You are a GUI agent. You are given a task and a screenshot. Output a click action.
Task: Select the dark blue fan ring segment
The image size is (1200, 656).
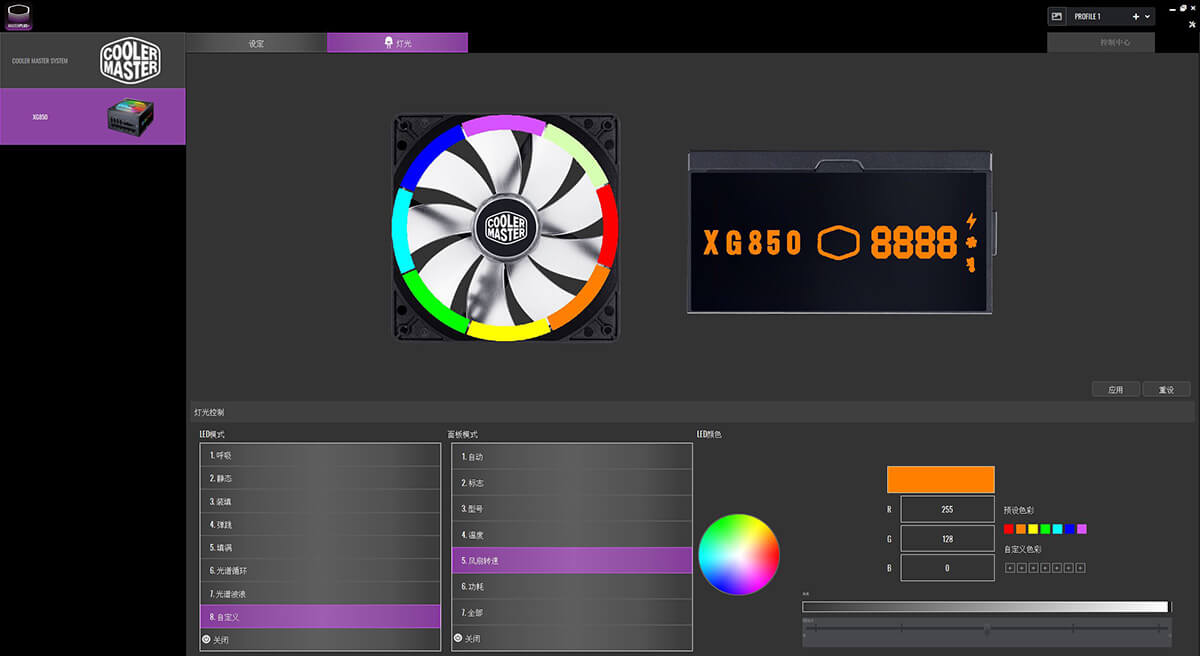(x=430, y=155)
